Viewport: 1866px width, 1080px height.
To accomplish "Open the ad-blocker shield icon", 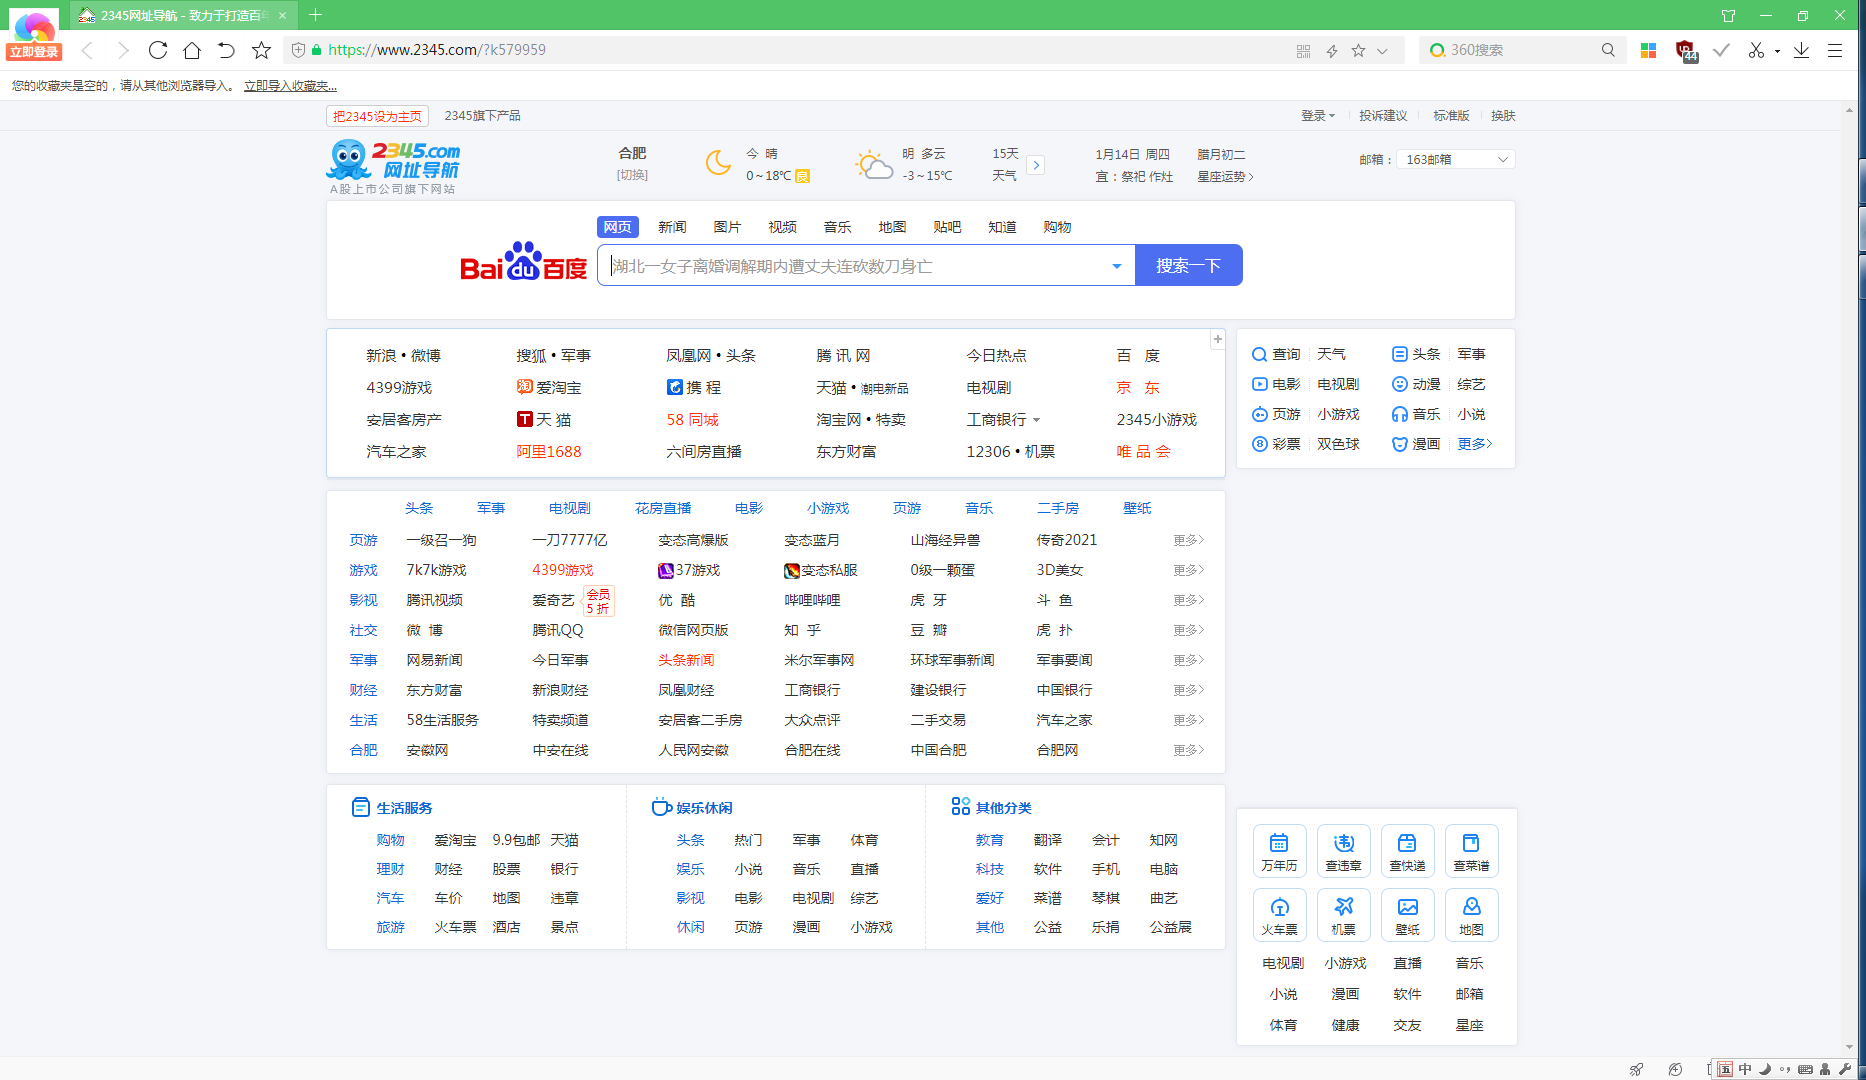I will (x=1686, y=51).
